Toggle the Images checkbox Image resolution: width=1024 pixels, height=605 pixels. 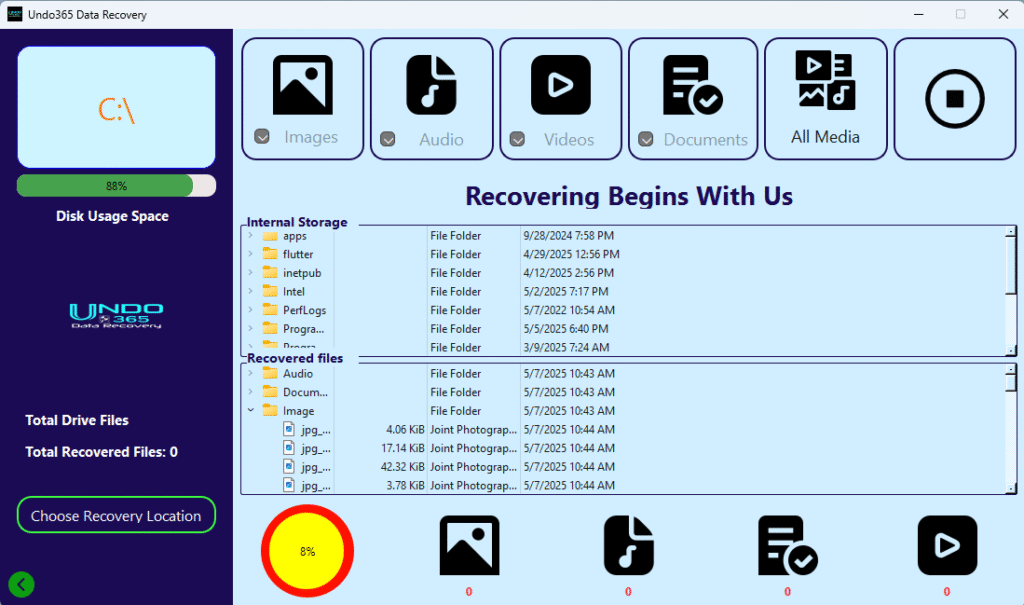(x=262, y=137)
